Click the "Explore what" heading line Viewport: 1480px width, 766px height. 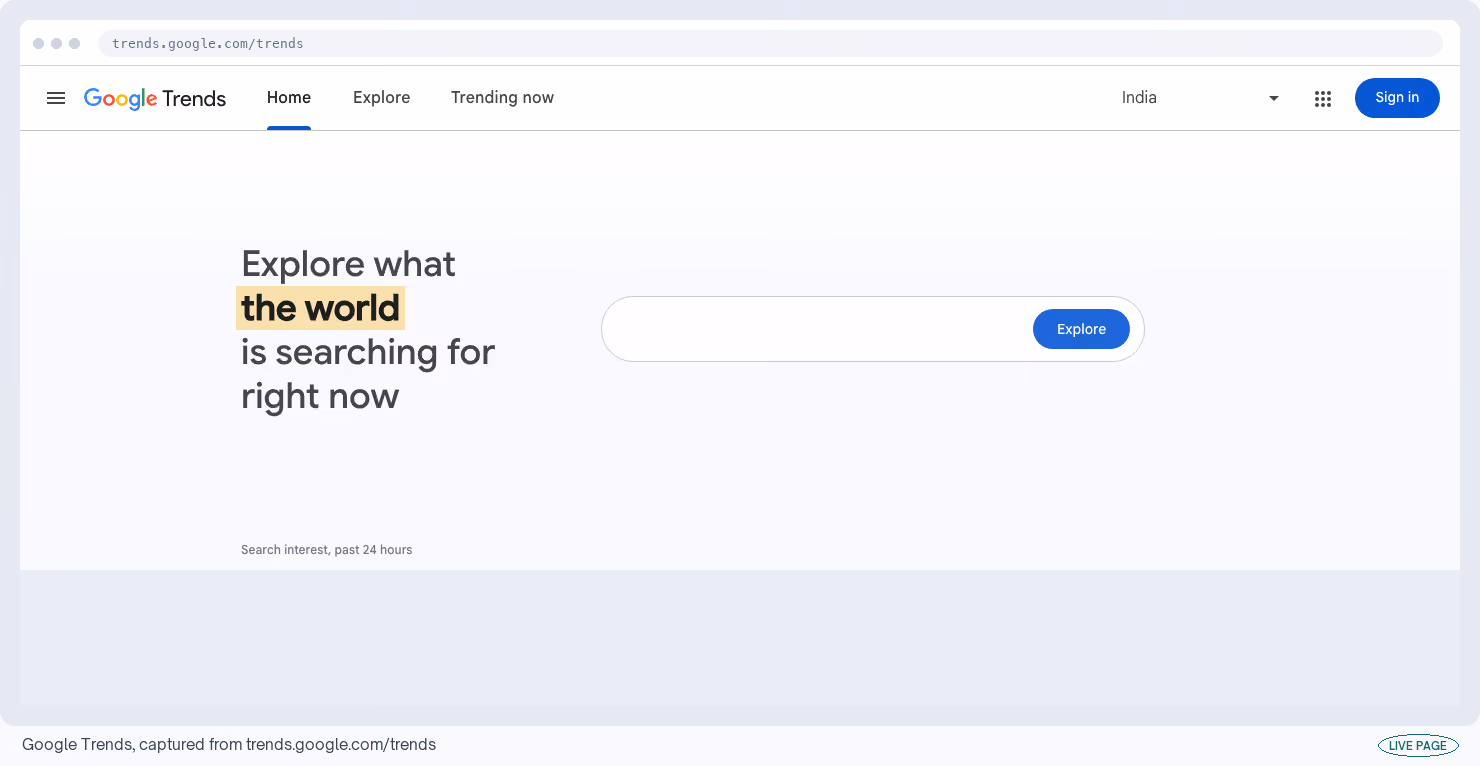click(x=348, y=264)
